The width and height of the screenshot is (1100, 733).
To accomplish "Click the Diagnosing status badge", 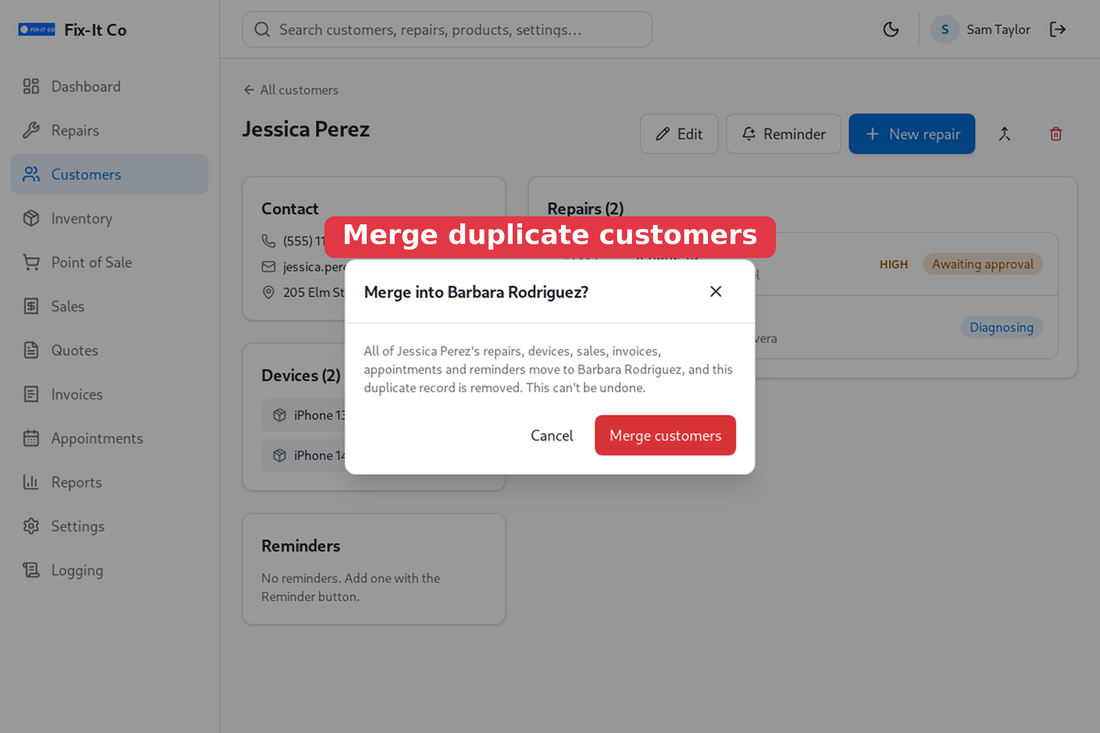I will click(x=1001, y=328).
